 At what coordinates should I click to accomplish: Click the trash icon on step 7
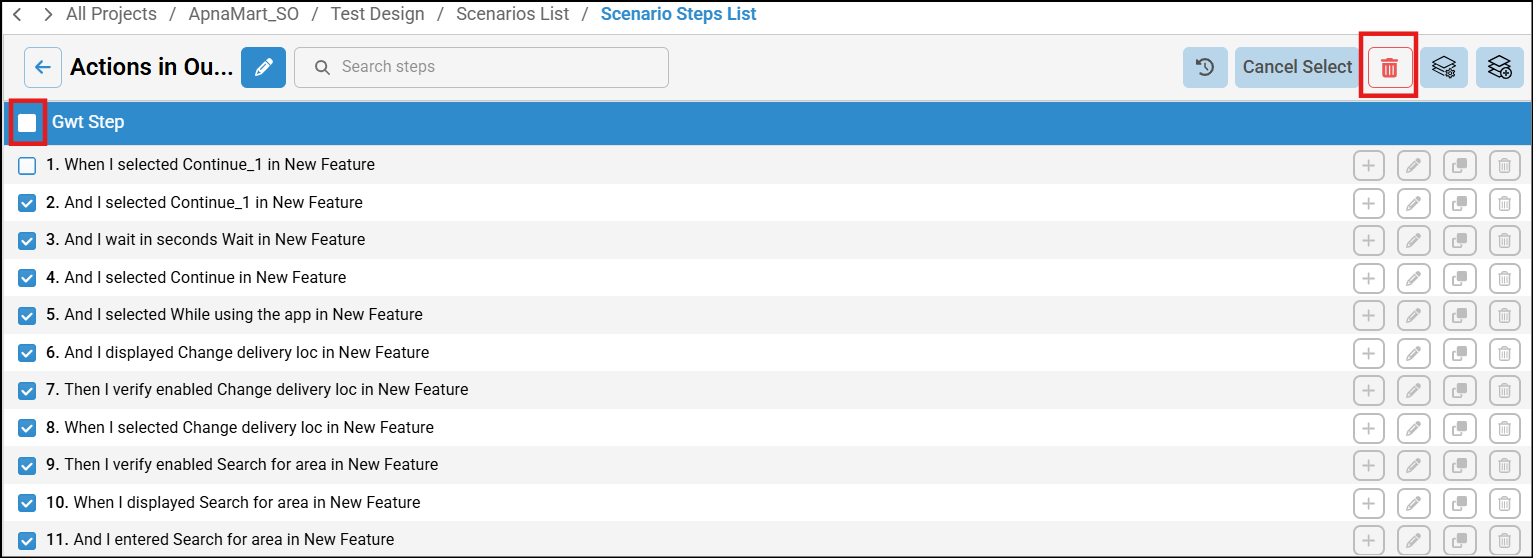1504,390
